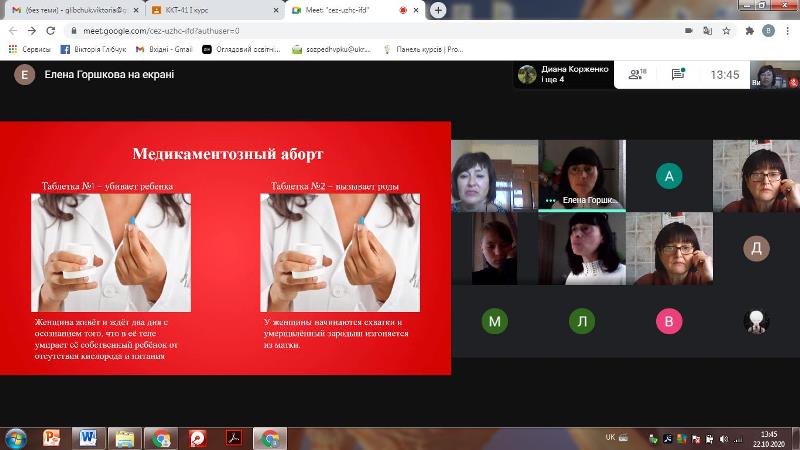Toggle the UK keyboard language indicator
This screenshot has width=800, height=450.
[x=610, y=438]
